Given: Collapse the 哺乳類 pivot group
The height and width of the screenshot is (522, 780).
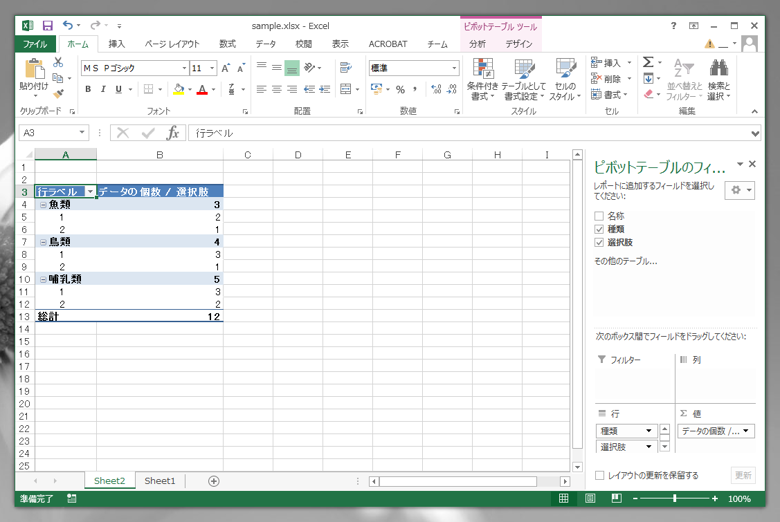Looking at the screenshot, I should point(43,280).
